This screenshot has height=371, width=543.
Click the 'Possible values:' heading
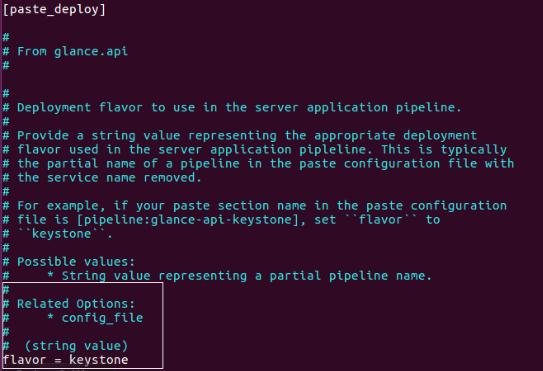76,262
